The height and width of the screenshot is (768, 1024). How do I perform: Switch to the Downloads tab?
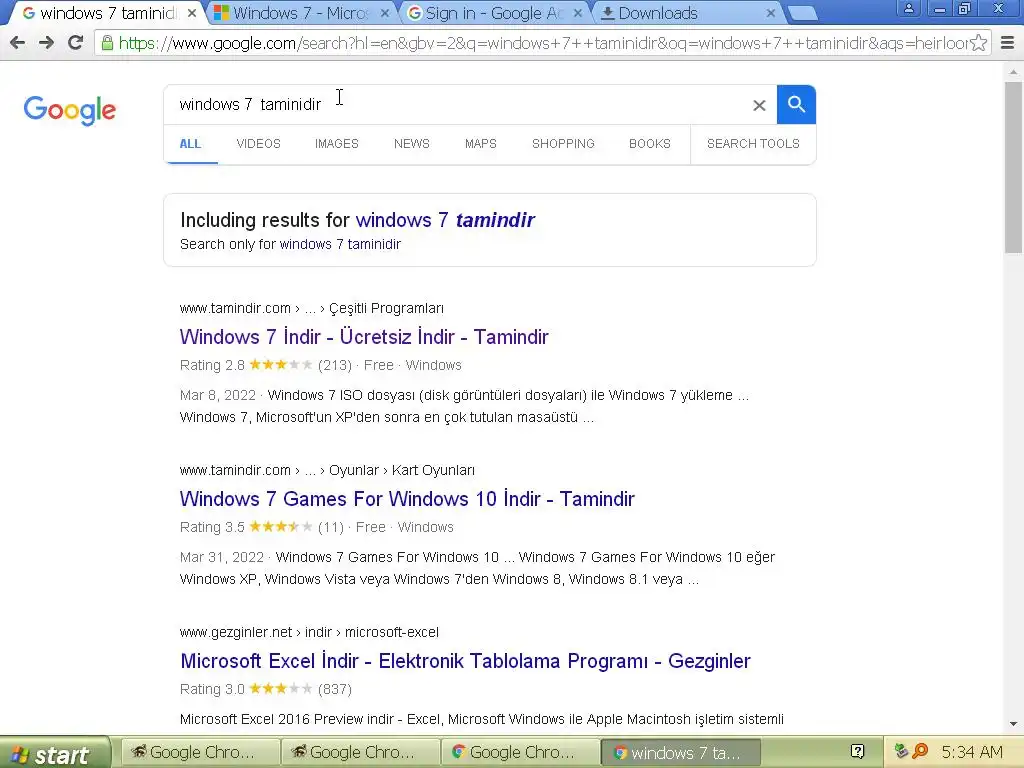tap(686, 13)
